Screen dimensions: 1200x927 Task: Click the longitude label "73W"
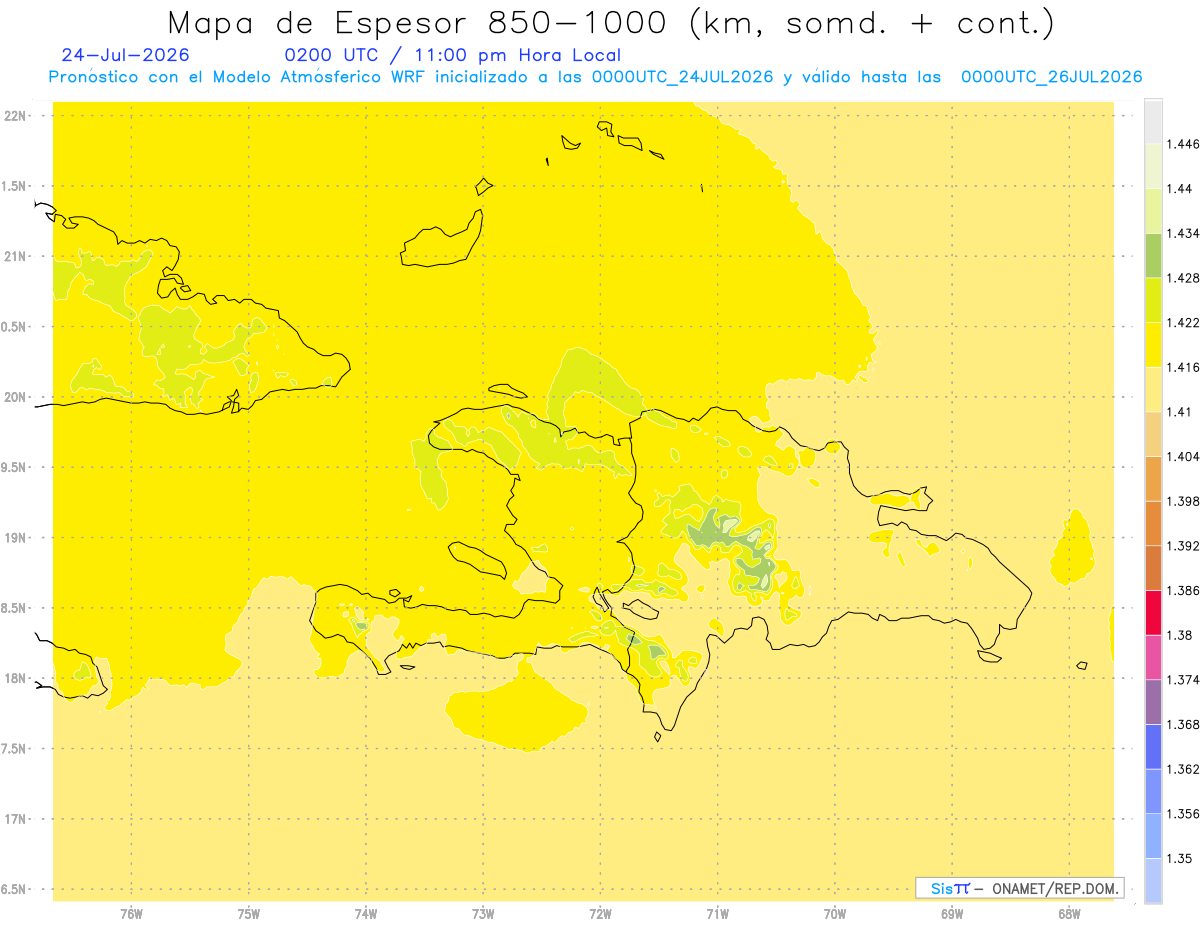(483, 914)
